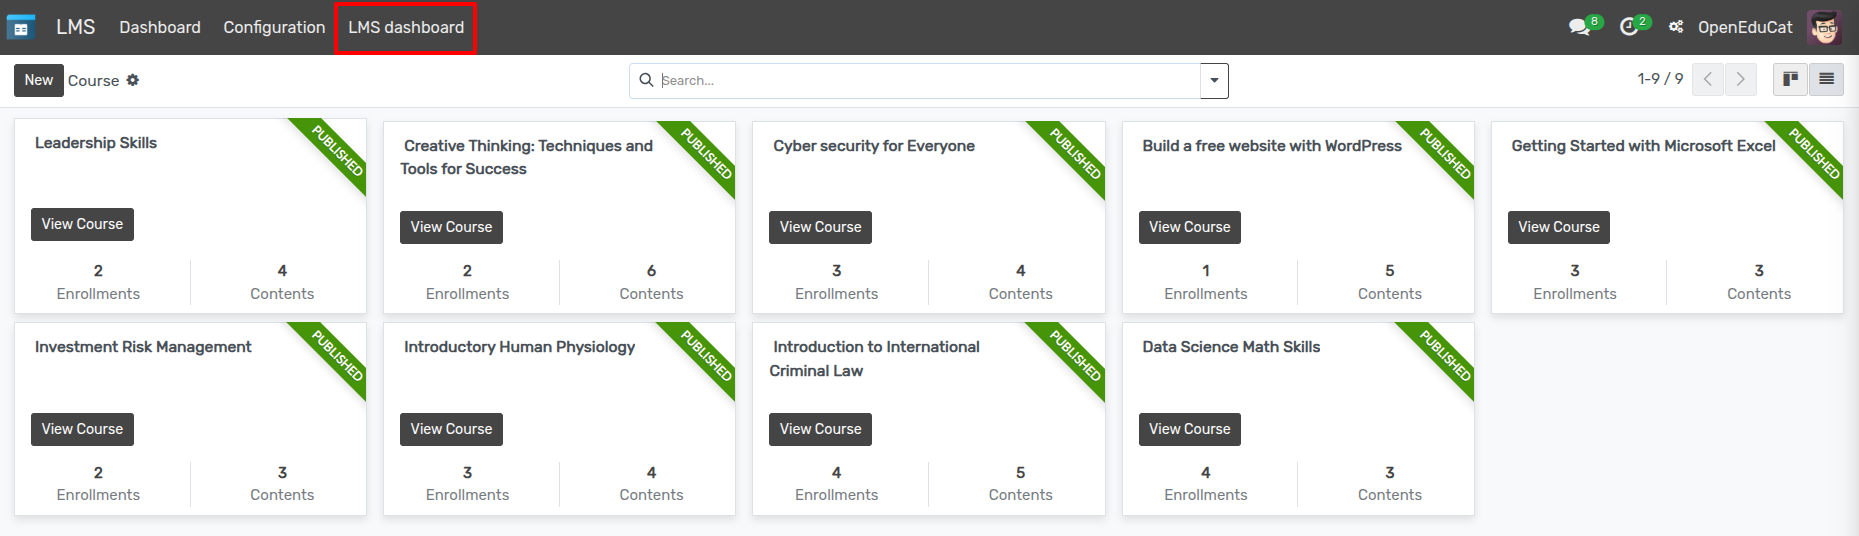View the Leadership Skills course

(x=82, y=224)
